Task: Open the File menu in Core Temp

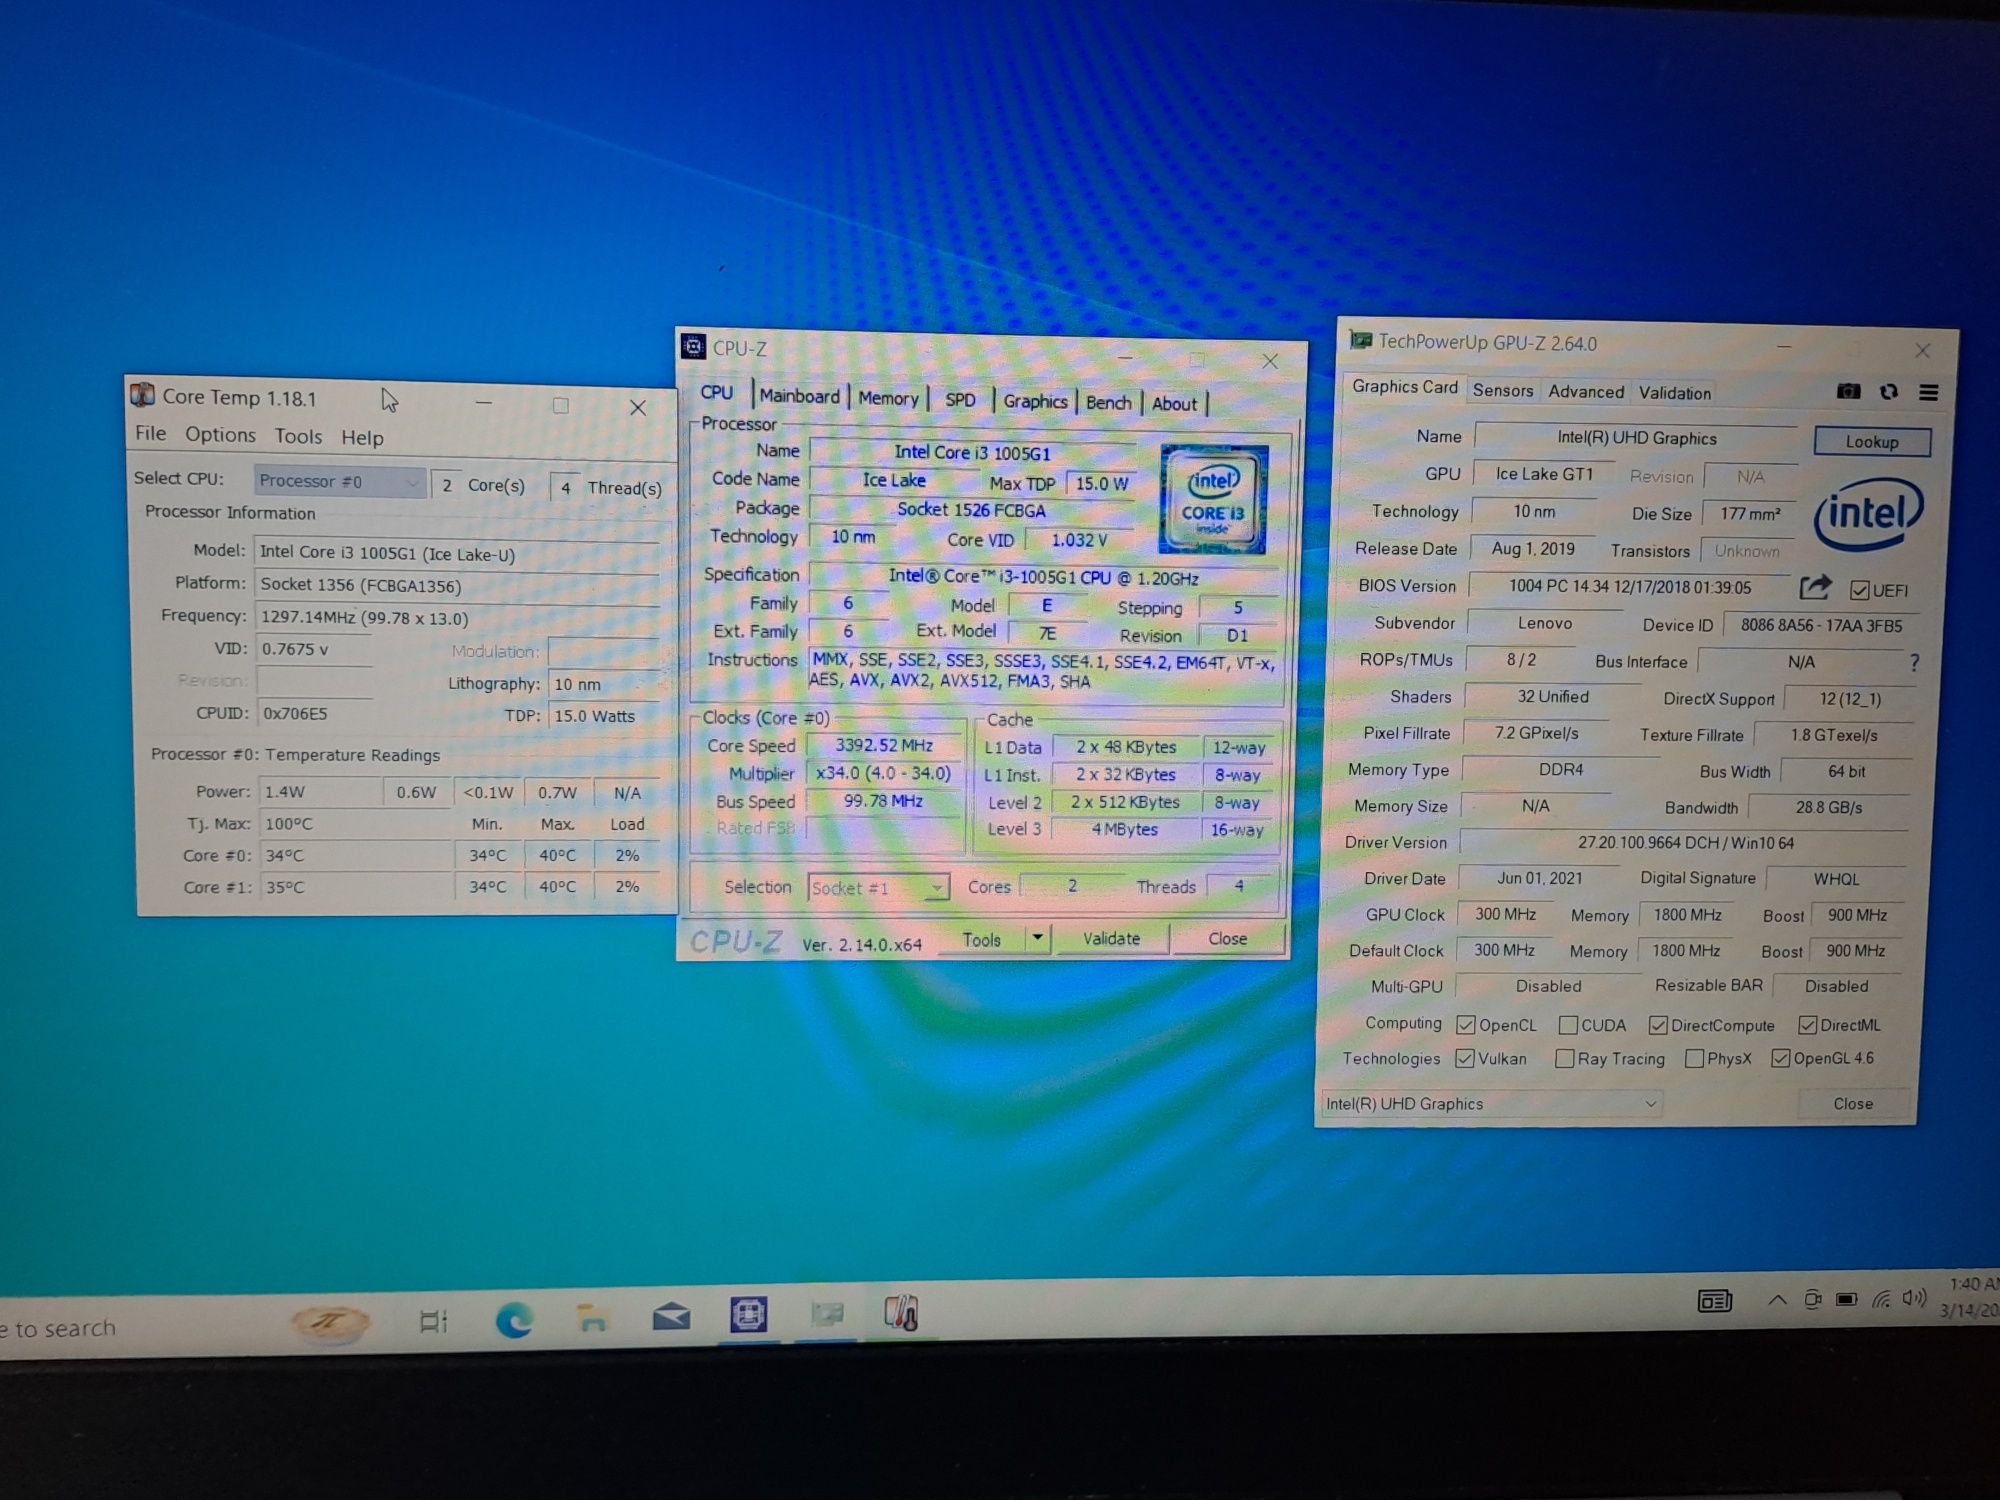Action: [150, 433]
